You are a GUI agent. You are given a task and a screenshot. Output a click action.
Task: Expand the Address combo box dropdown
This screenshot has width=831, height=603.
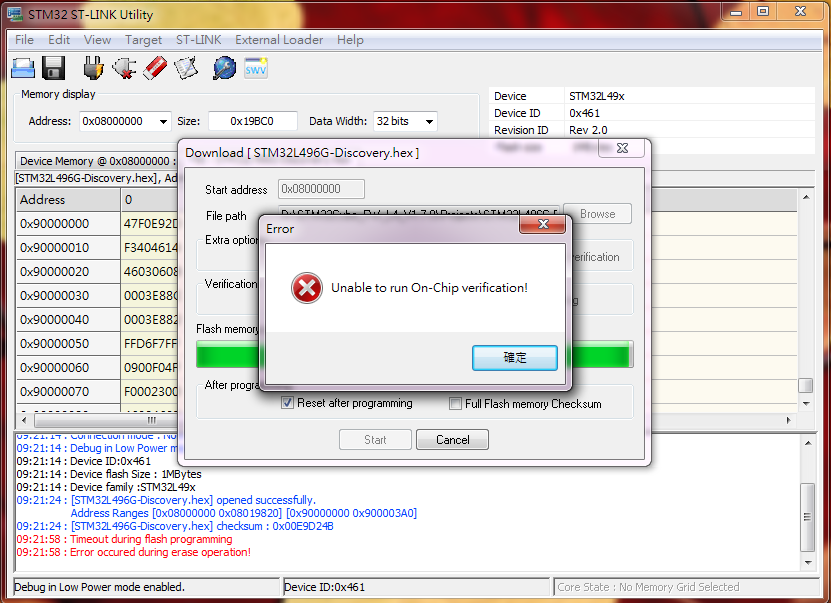tap(163, 121)
